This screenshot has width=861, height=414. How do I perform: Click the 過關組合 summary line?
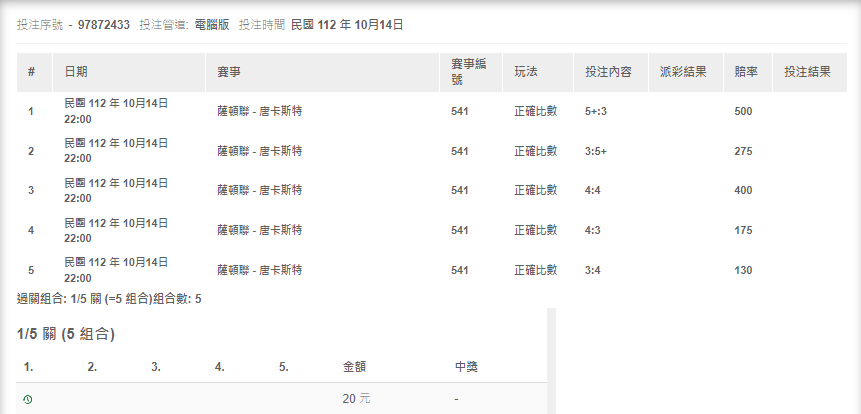109,299
